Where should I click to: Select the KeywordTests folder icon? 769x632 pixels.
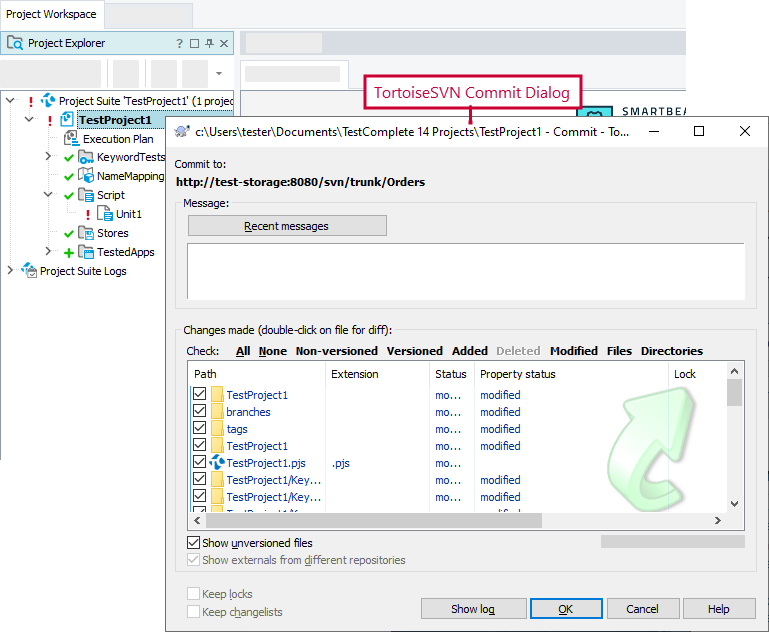(x=86, y=158)
